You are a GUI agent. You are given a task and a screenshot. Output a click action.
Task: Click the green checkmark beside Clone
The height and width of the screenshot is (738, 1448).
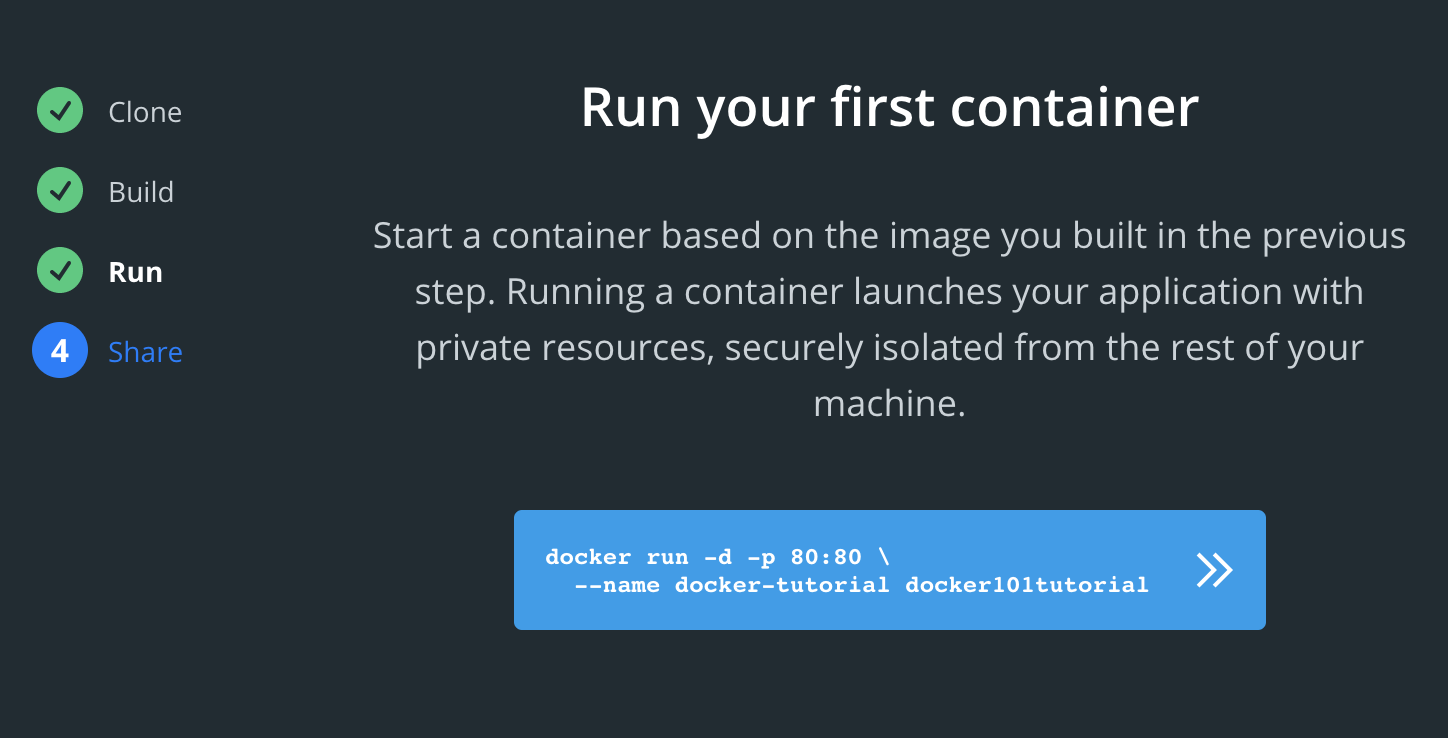[60, 111]
